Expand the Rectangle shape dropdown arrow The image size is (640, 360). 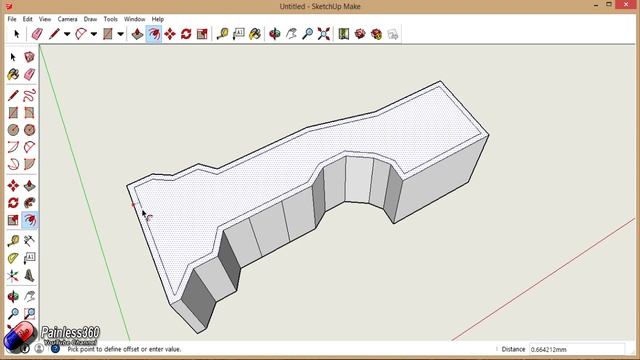pyautogui.click(x=120, y=34)
